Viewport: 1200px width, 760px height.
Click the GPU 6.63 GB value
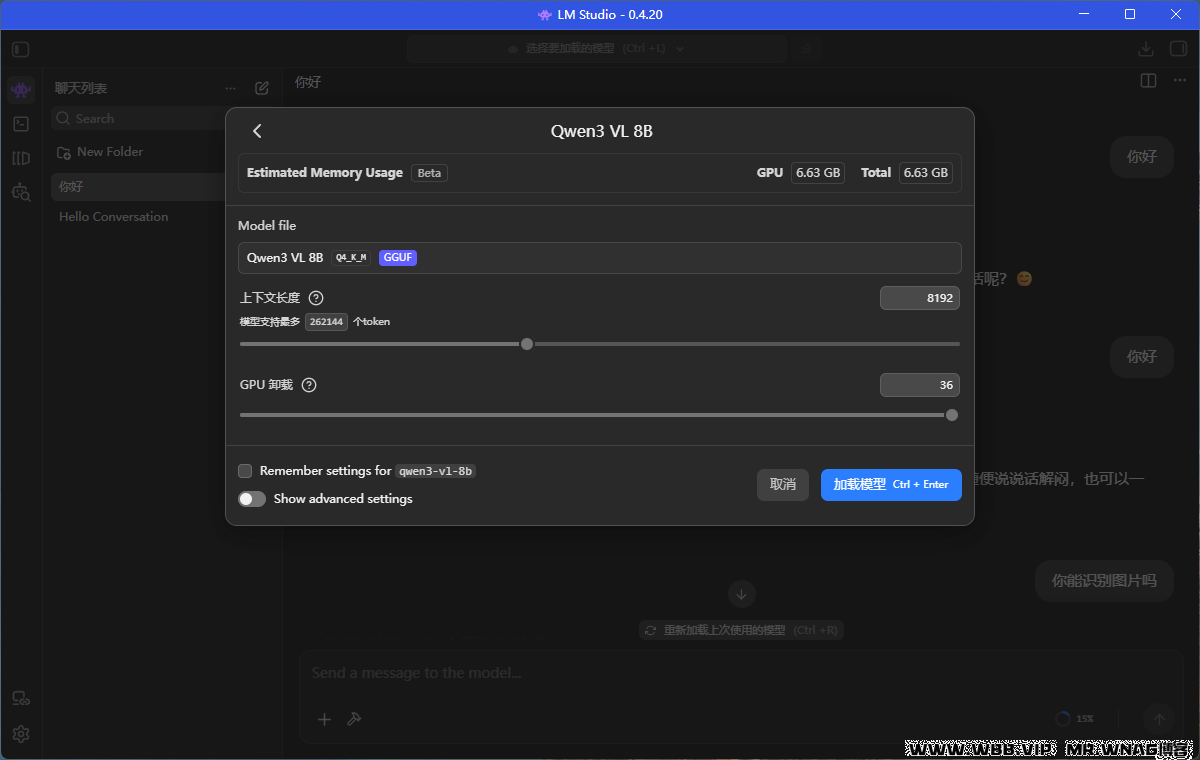pos(817,173)
